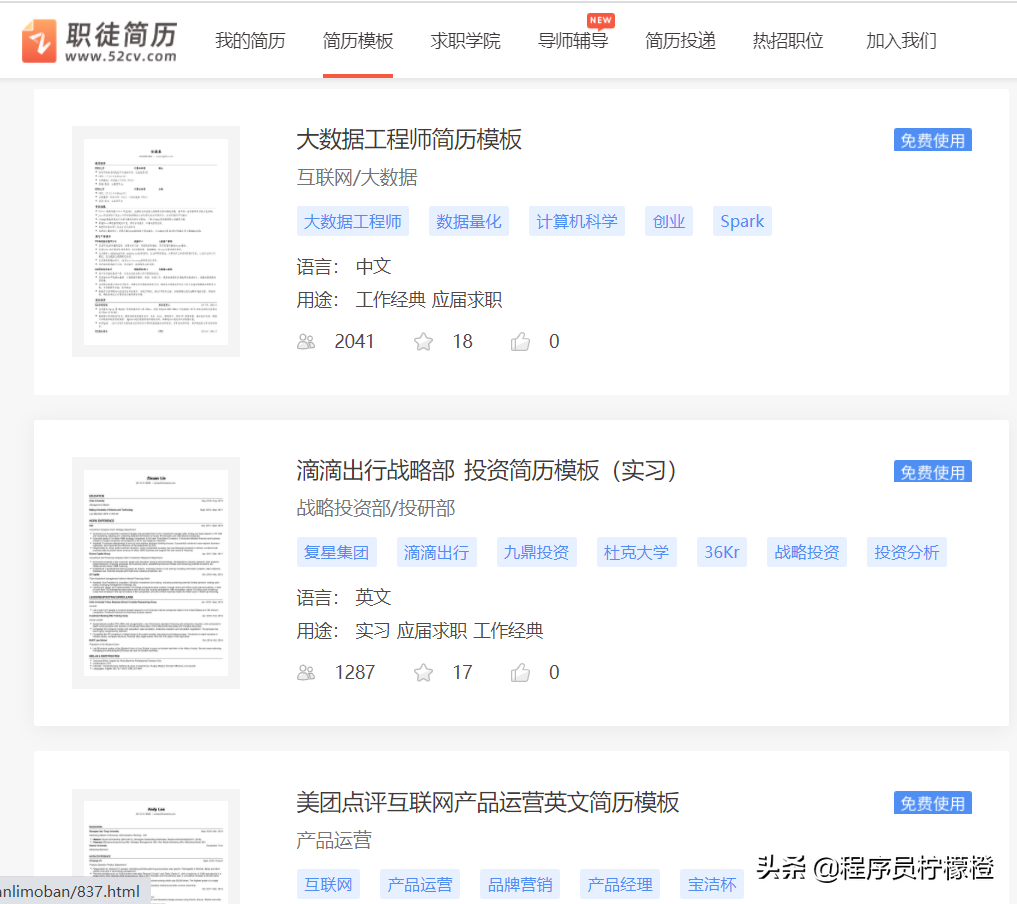Click the users icon showing 1287 views

tap(307, 672)
